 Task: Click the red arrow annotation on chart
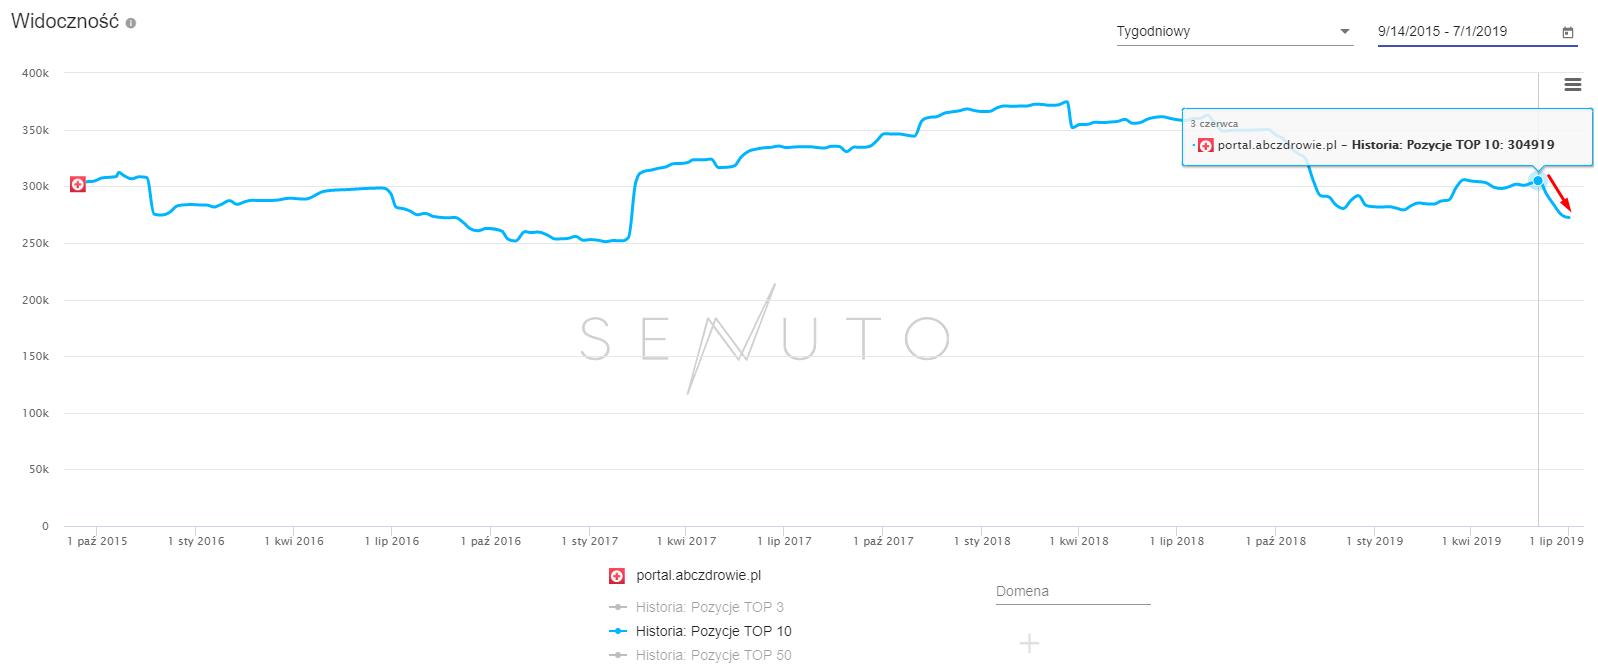pos(1559,192)
